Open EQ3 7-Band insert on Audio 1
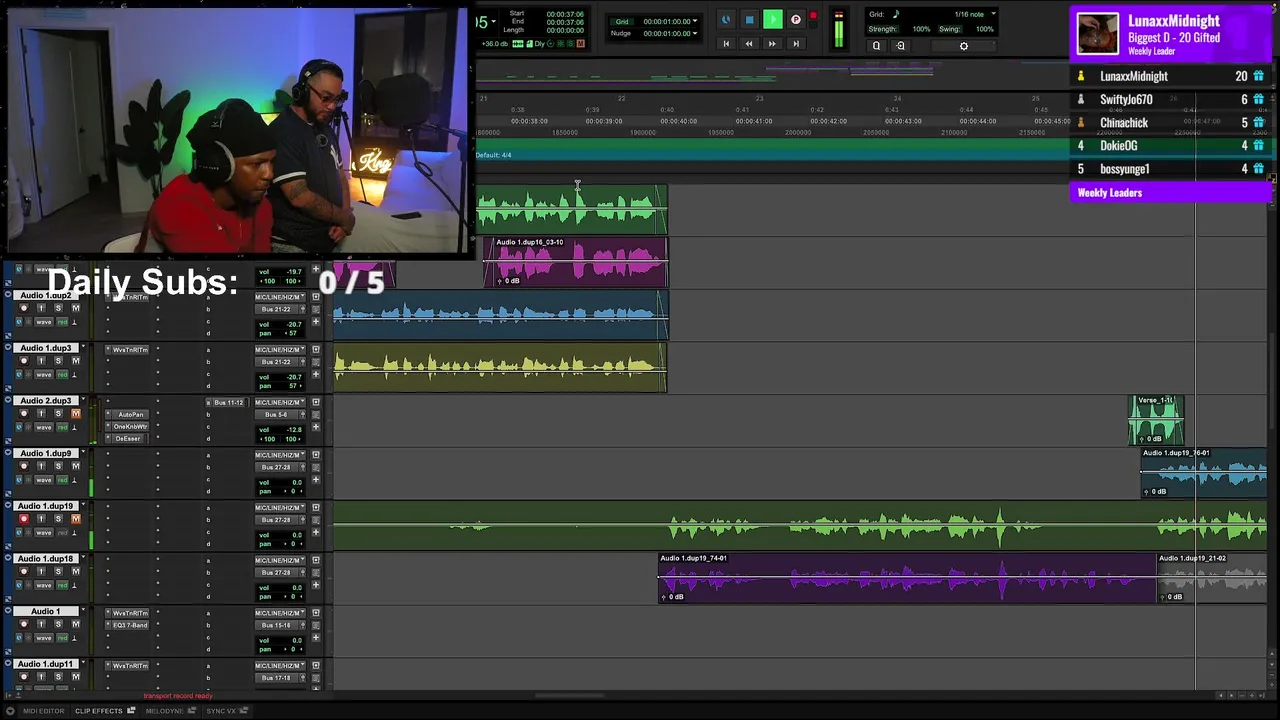The width and height of the screenshot is (1280, 720). (x=130, y=625)
